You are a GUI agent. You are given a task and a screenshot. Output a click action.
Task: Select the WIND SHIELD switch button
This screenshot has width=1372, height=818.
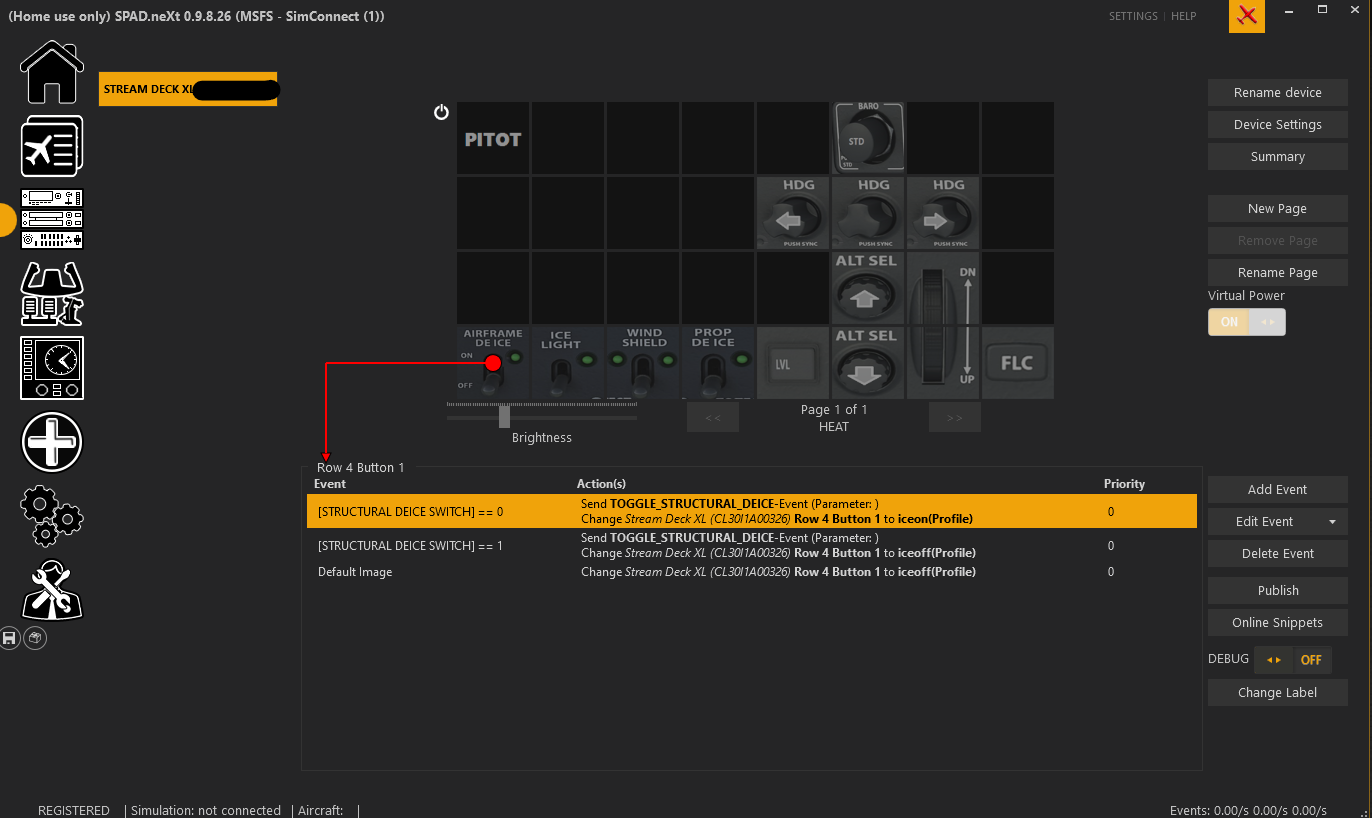pyautogui.click(x=643, y=363)
